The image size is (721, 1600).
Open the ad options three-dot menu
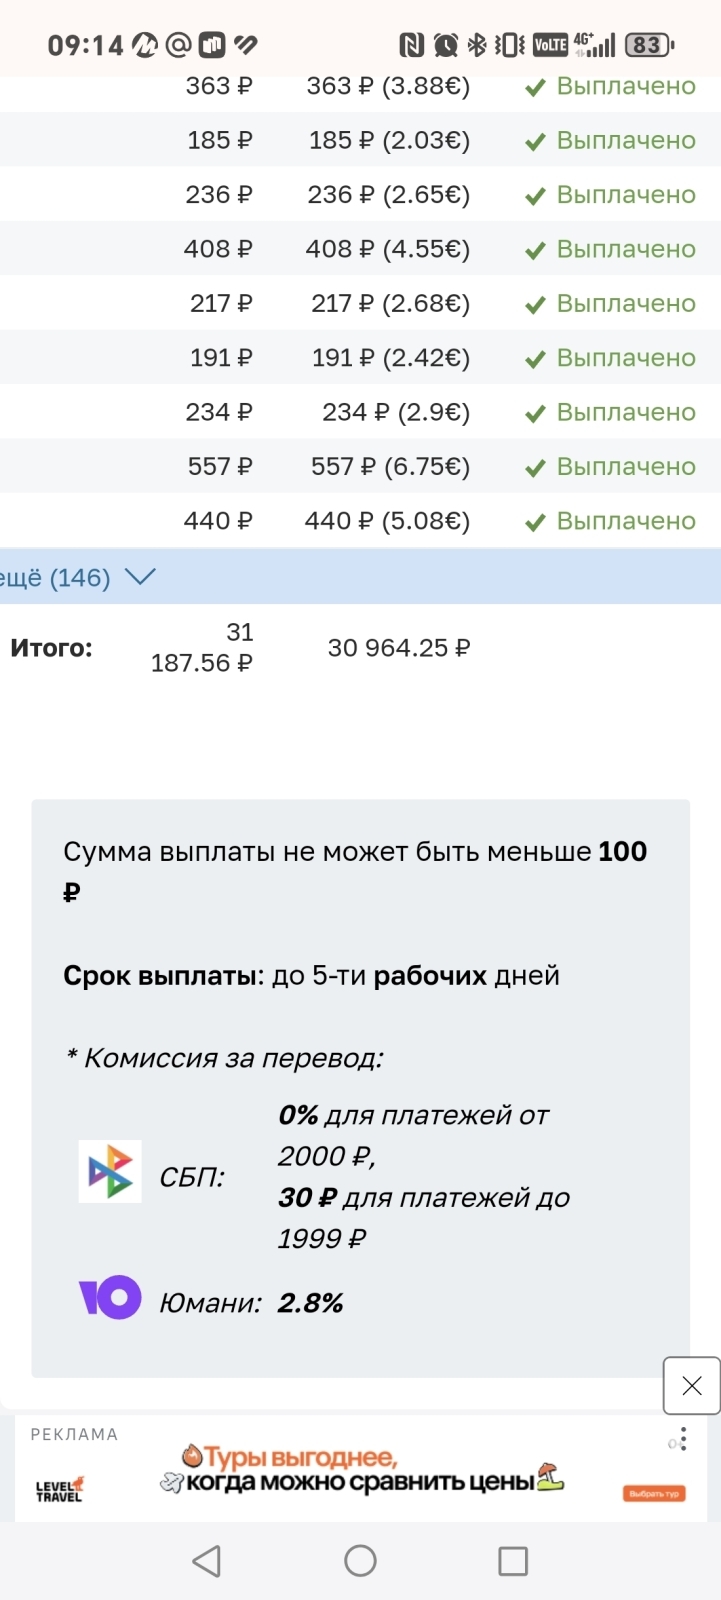click(683, 1439)
